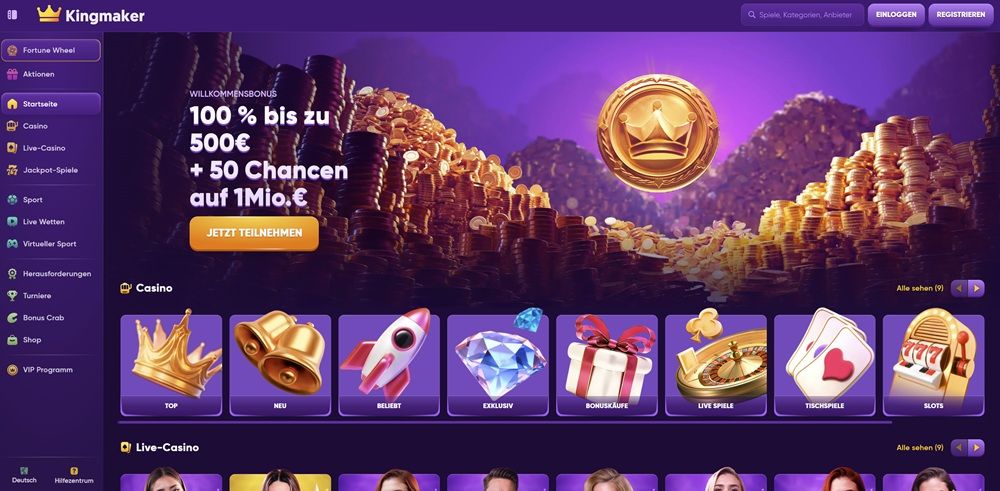This screenshot has width=1000, height=491.
Task: Show next Casino categories with right arrow
Action: pyautogui.click(x=976, y=288)
